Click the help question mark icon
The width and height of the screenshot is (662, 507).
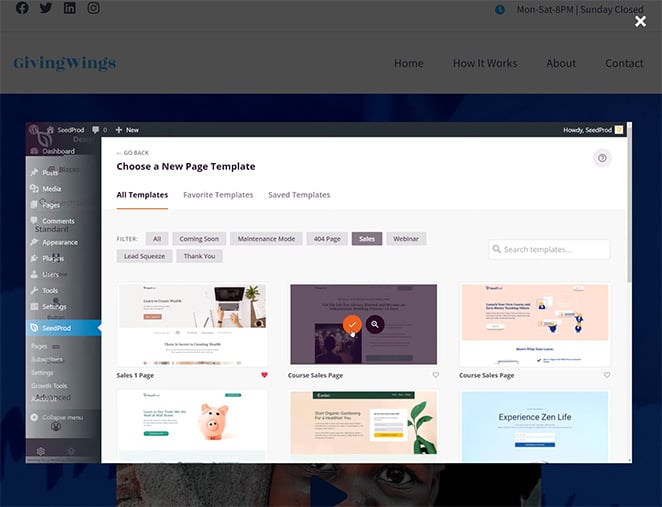602,158
